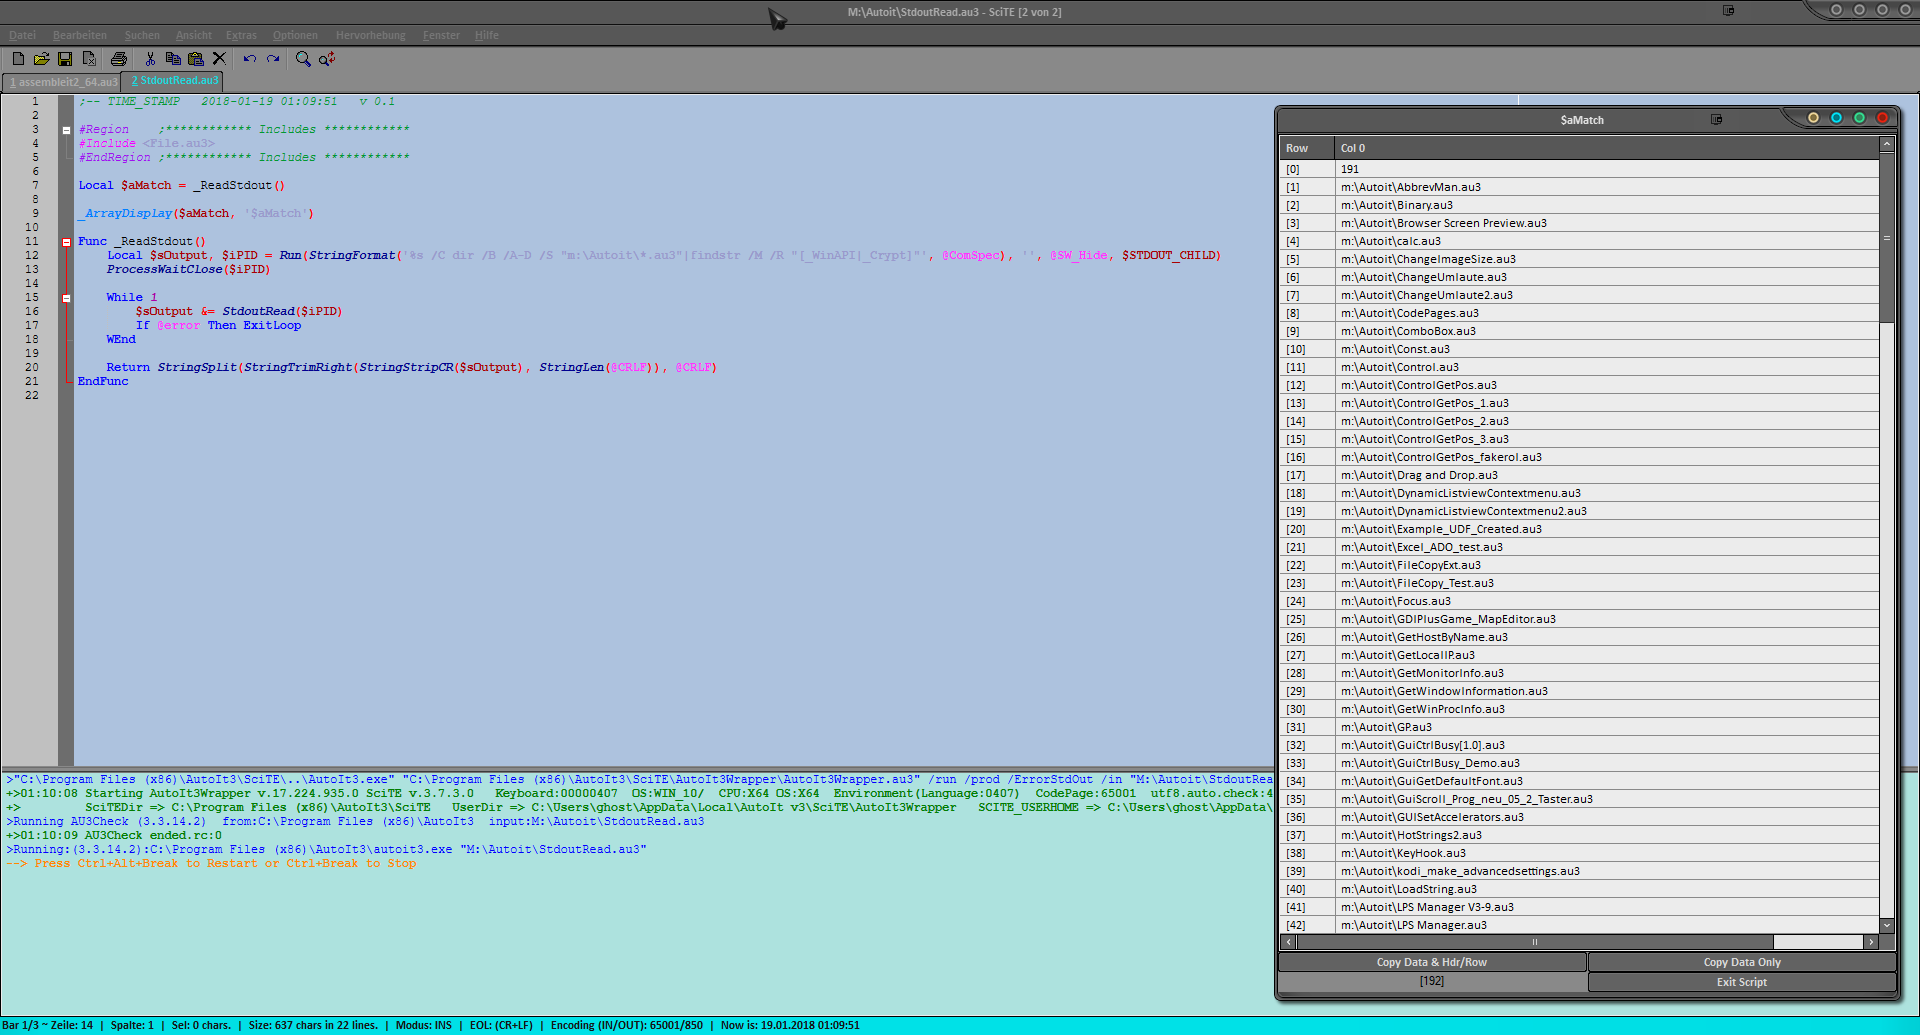Click the Find and Replace toolbar icon
The width and height of the screenshot is (1920, 1035).
pos(327,59)
